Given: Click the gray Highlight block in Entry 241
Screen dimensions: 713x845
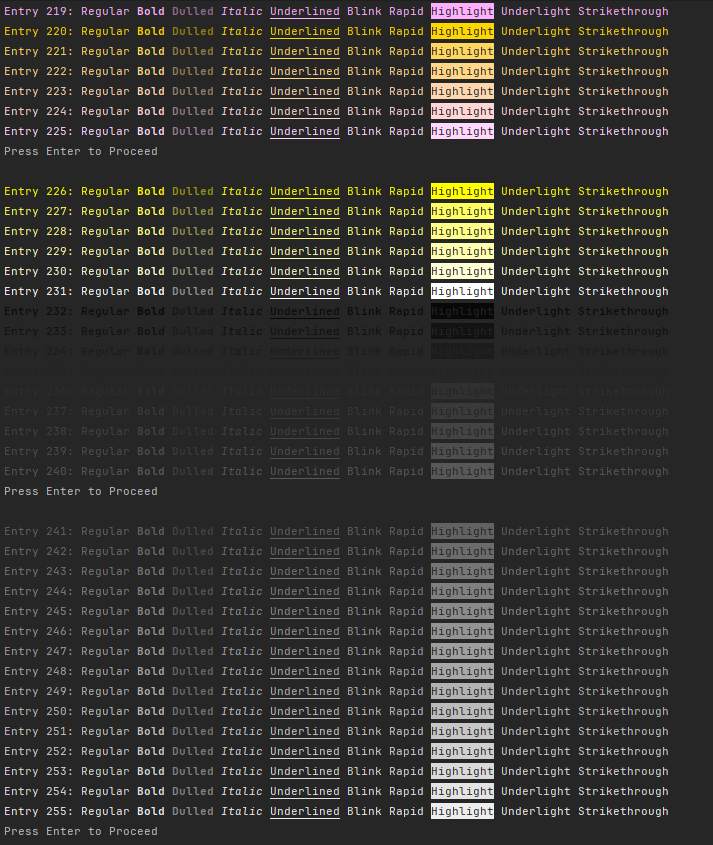Looking at the screenshot, I should point(462,531).
